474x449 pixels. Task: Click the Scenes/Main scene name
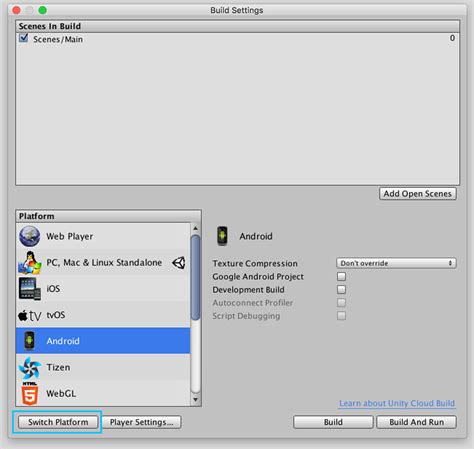pos(58,39)
